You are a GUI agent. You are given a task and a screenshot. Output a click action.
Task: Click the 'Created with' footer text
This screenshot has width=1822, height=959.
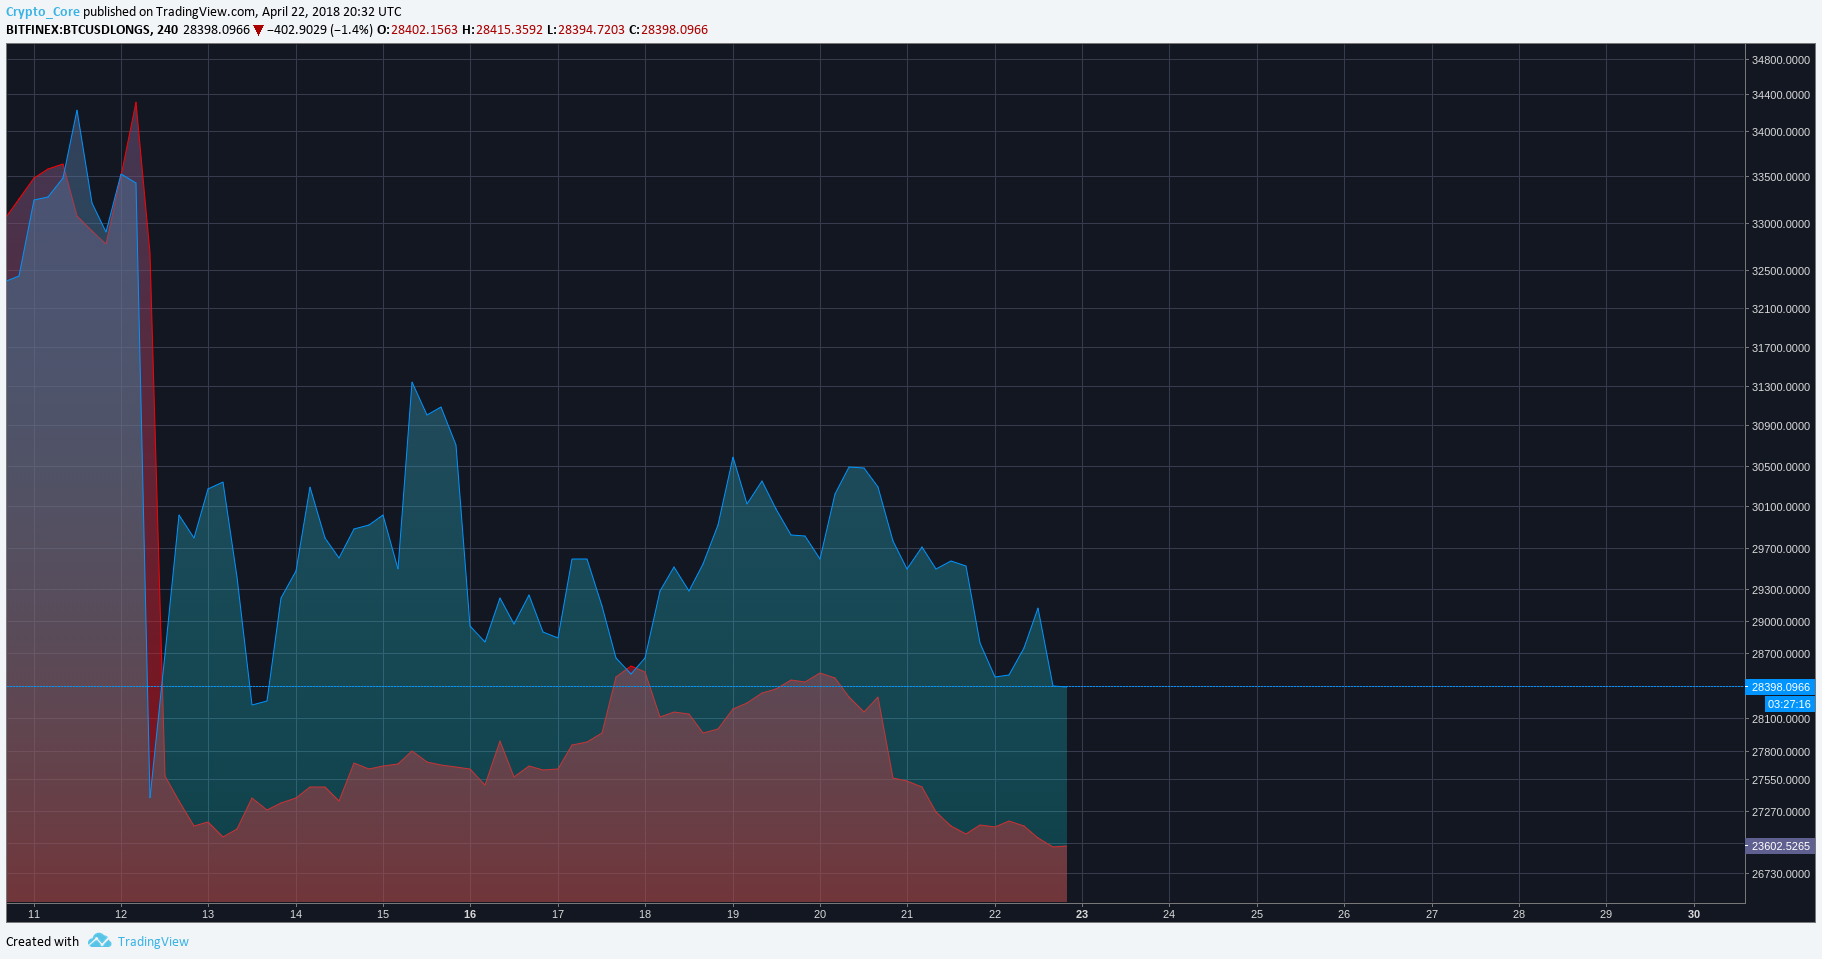[x=42, y=941]
